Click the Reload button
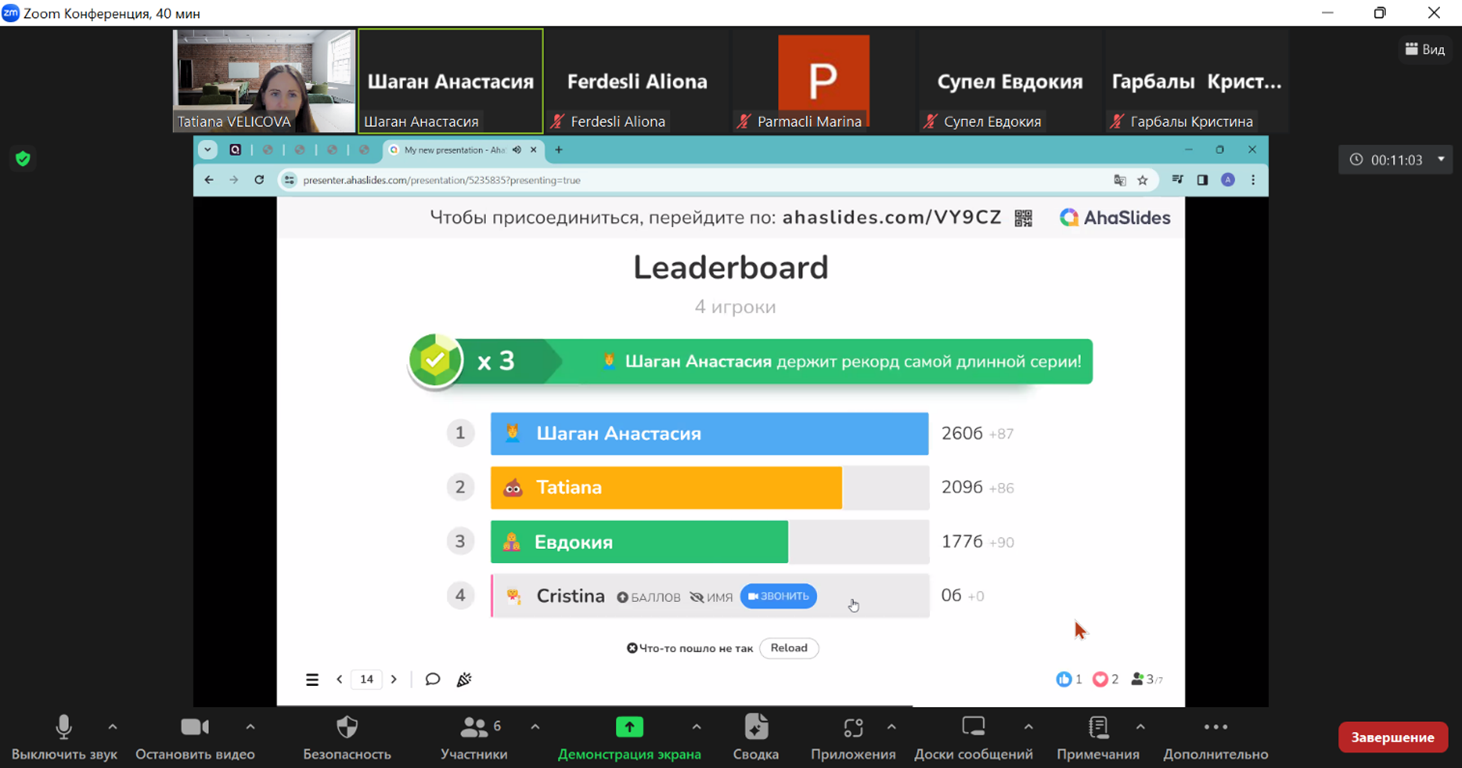1462x768 pixels. click(789, 648)
